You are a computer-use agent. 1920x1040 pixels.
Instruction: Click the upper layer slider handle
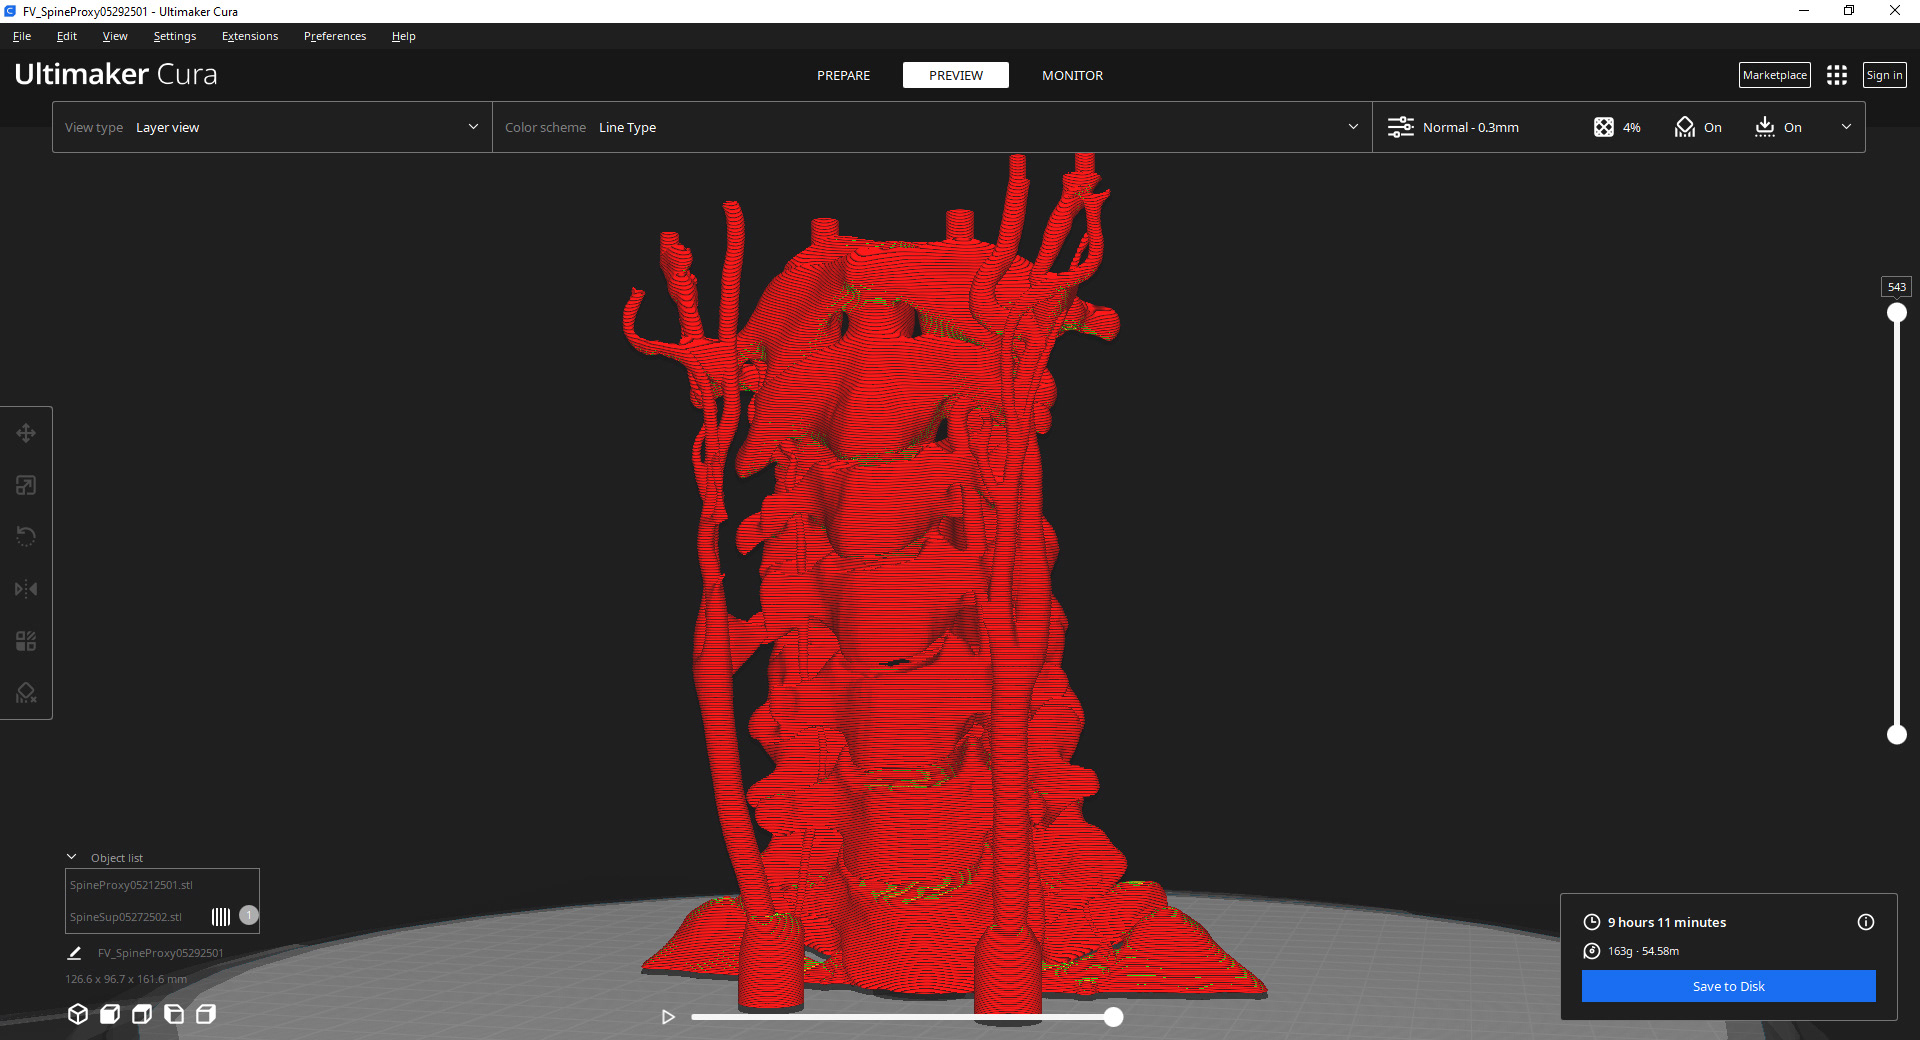coord(1897,313)
